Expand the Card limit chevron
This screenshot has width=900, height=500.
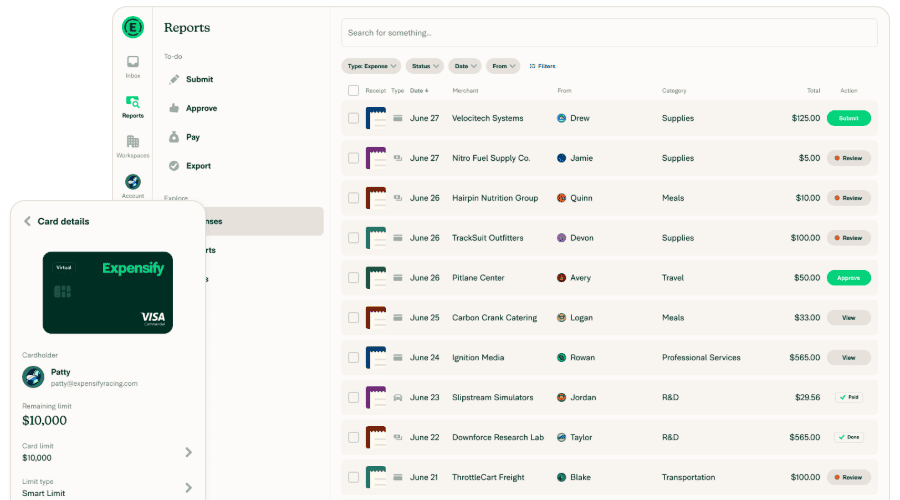click(188, 452)
